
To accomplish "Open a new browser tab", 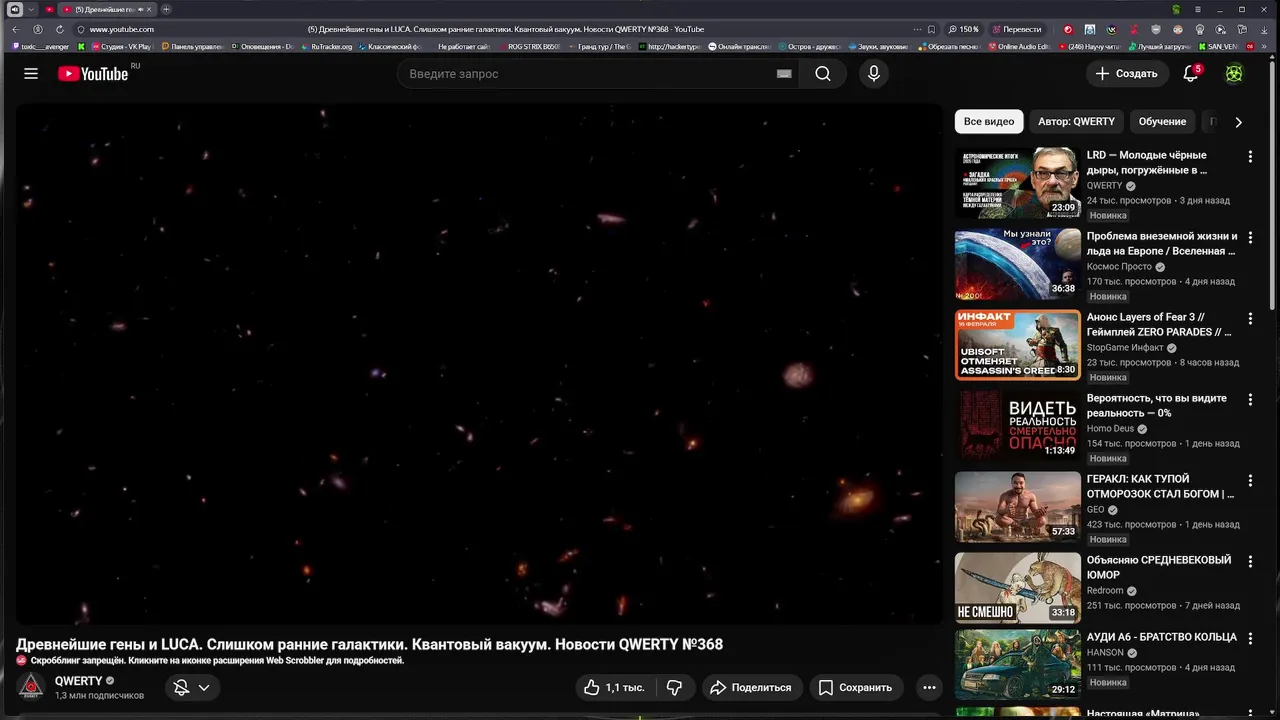I will [x=166, y=9].
